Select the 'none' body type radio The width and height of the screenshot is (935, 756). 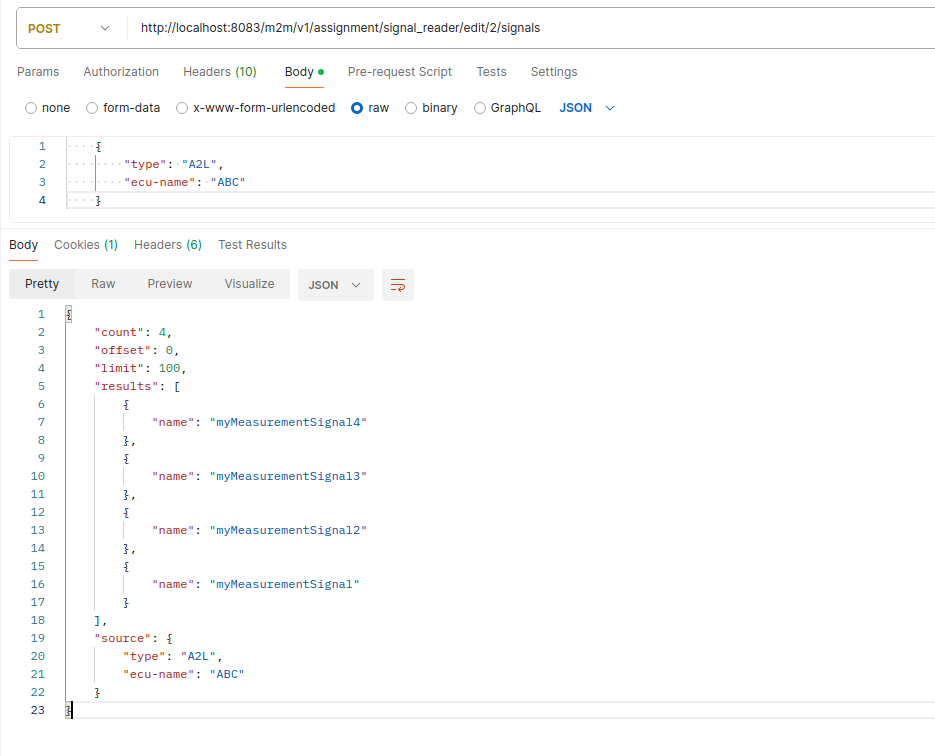[31, 108]
